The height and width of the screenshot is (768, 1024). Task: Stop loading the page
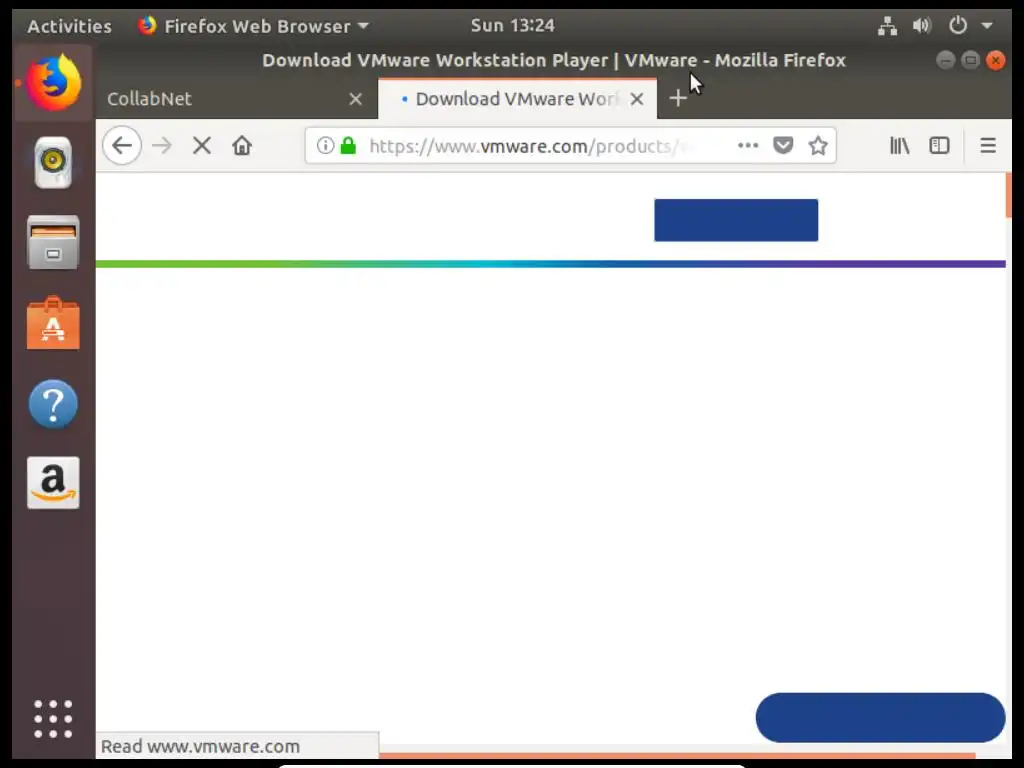202,146
